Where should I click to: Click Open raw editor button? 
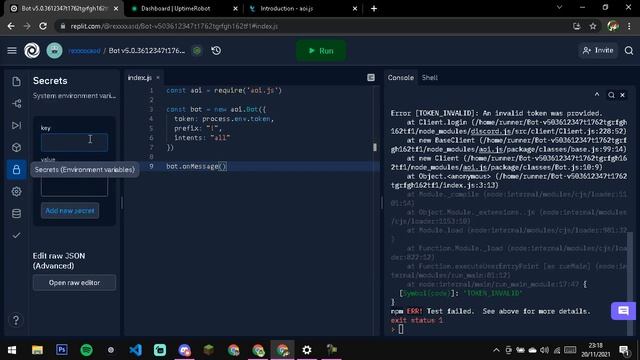(74, 282)
